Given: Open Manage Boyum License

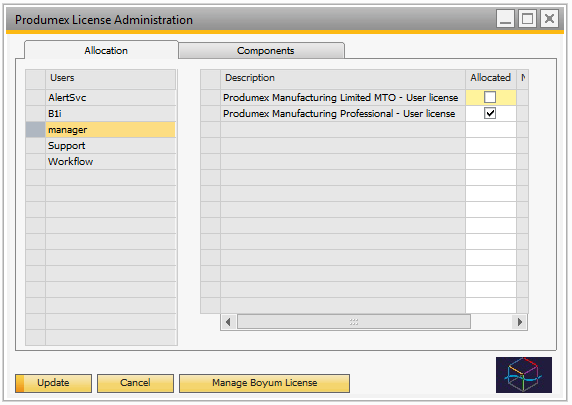Looking at the screenshot, I should click(x=264, y=383).
